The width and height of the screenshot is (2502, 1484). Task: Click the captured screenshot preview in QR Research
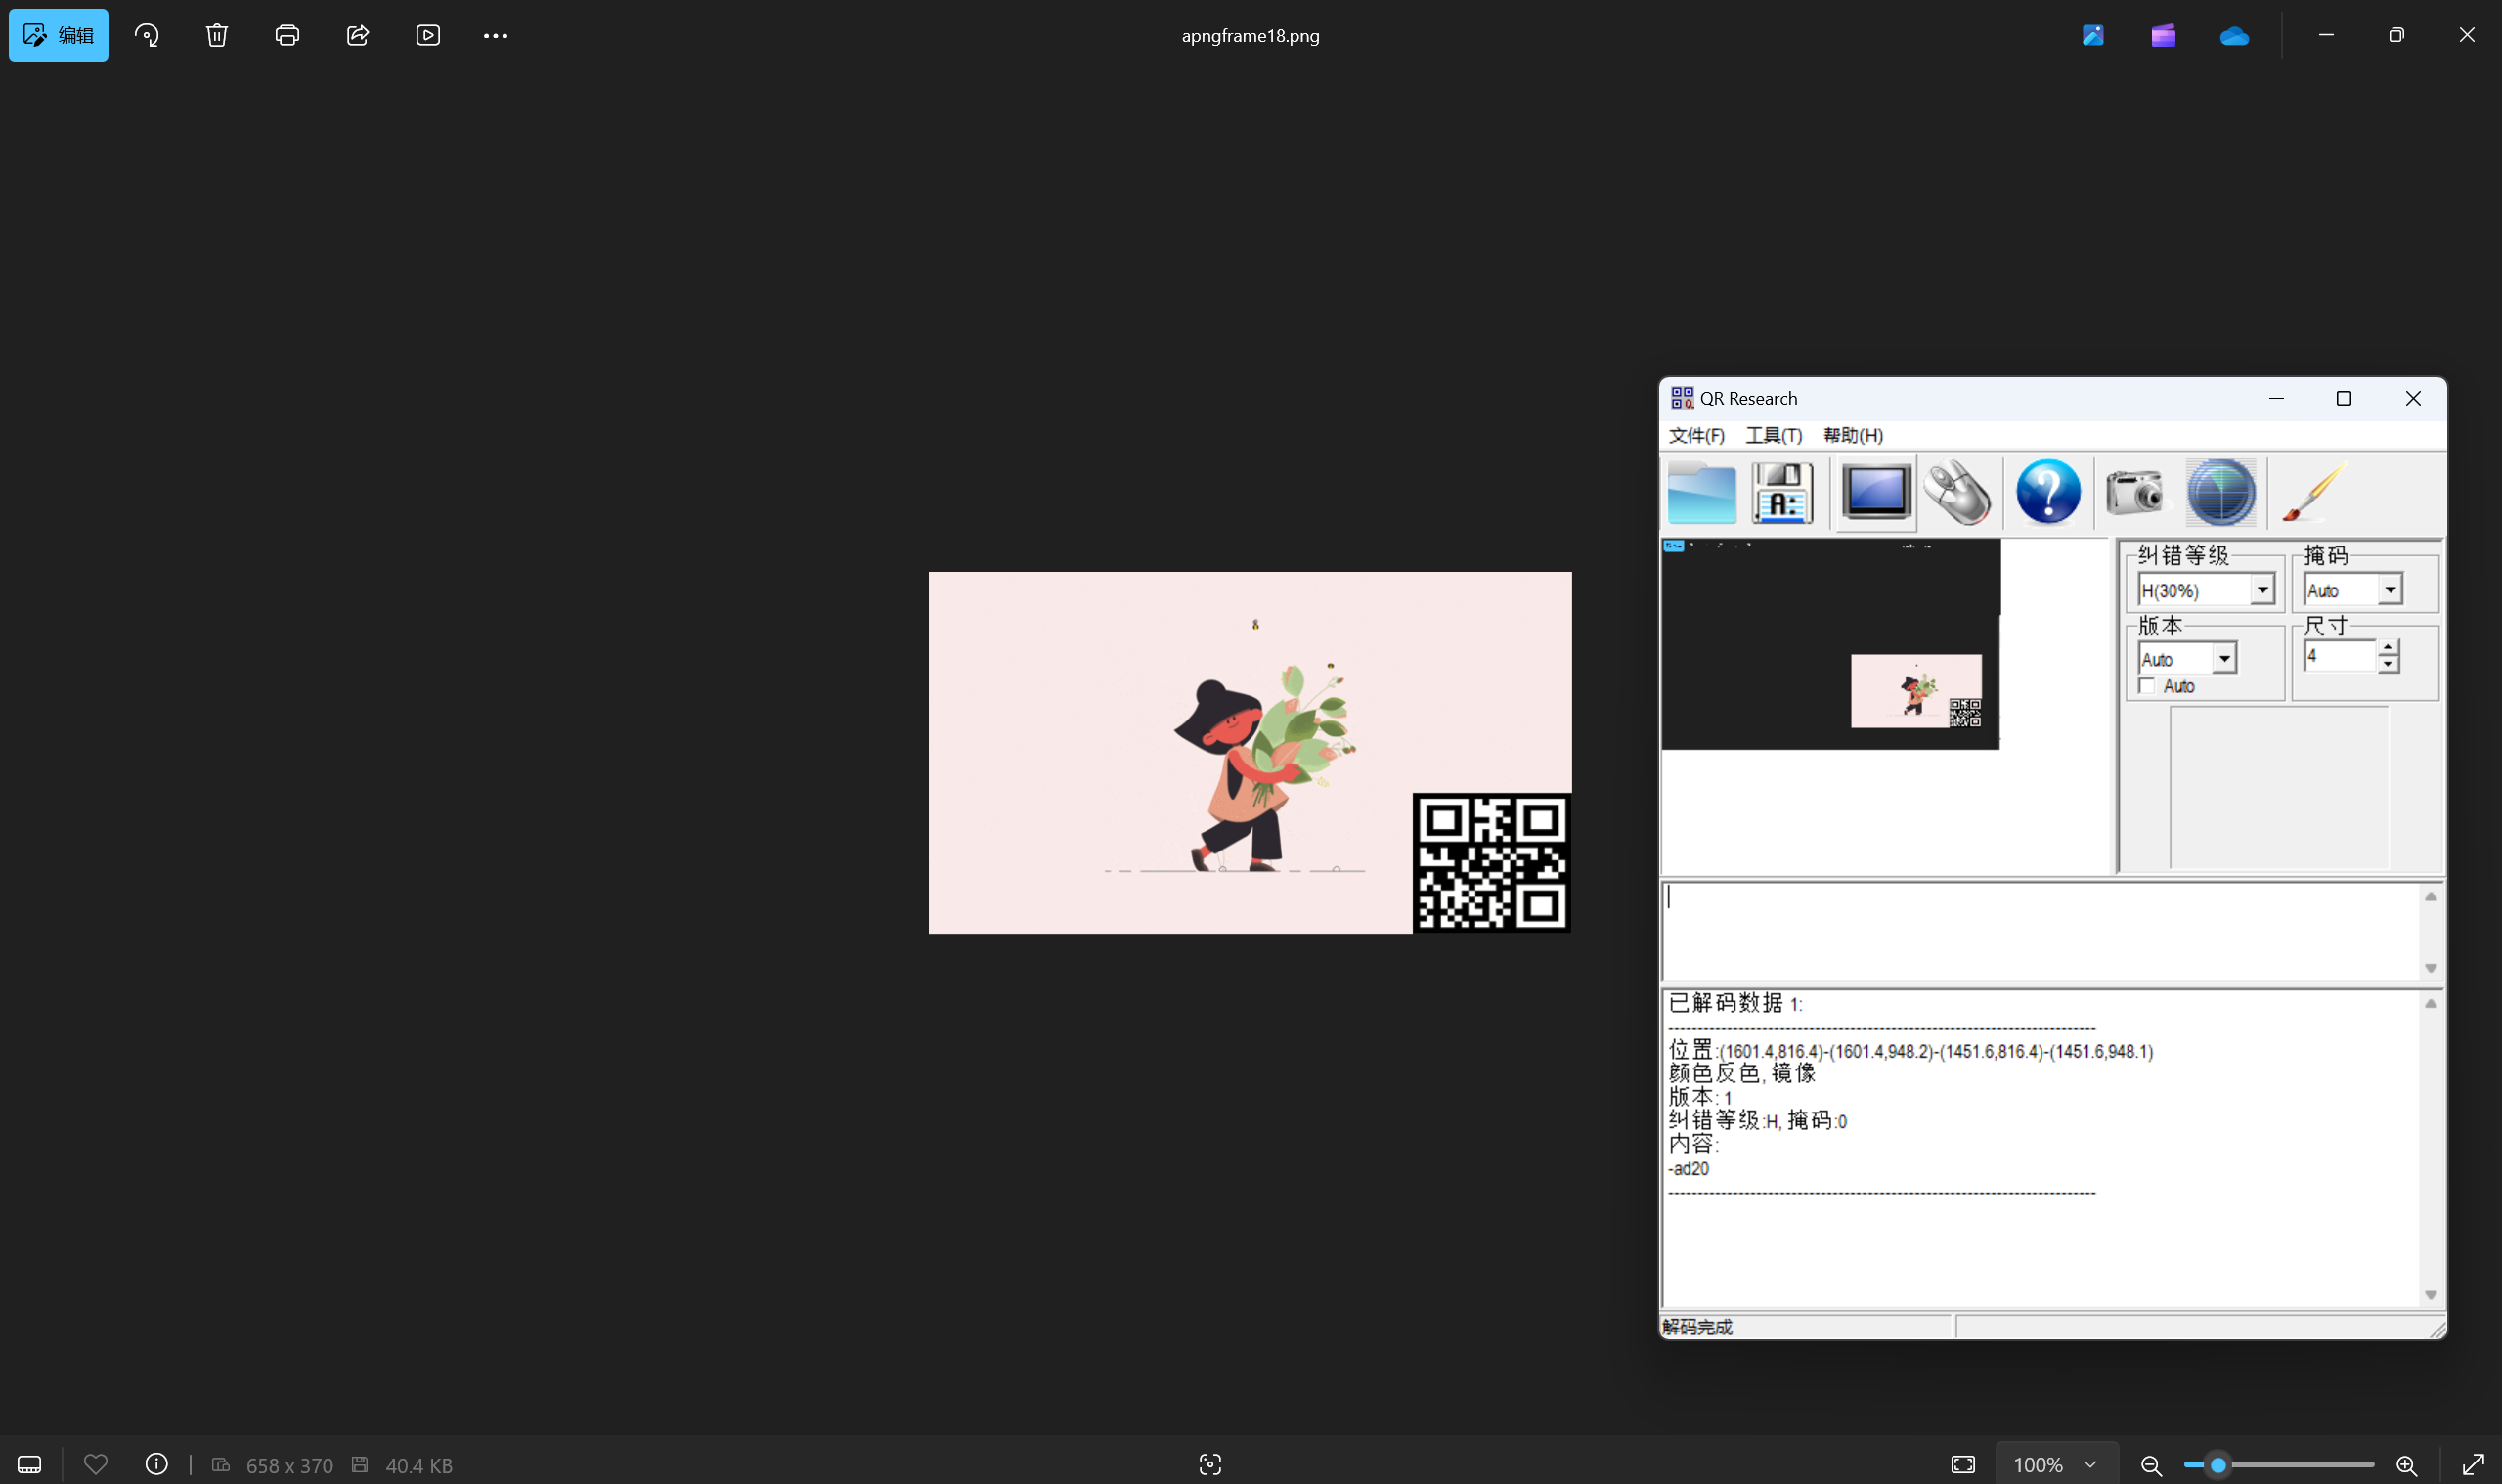(x=1830, y=644)
